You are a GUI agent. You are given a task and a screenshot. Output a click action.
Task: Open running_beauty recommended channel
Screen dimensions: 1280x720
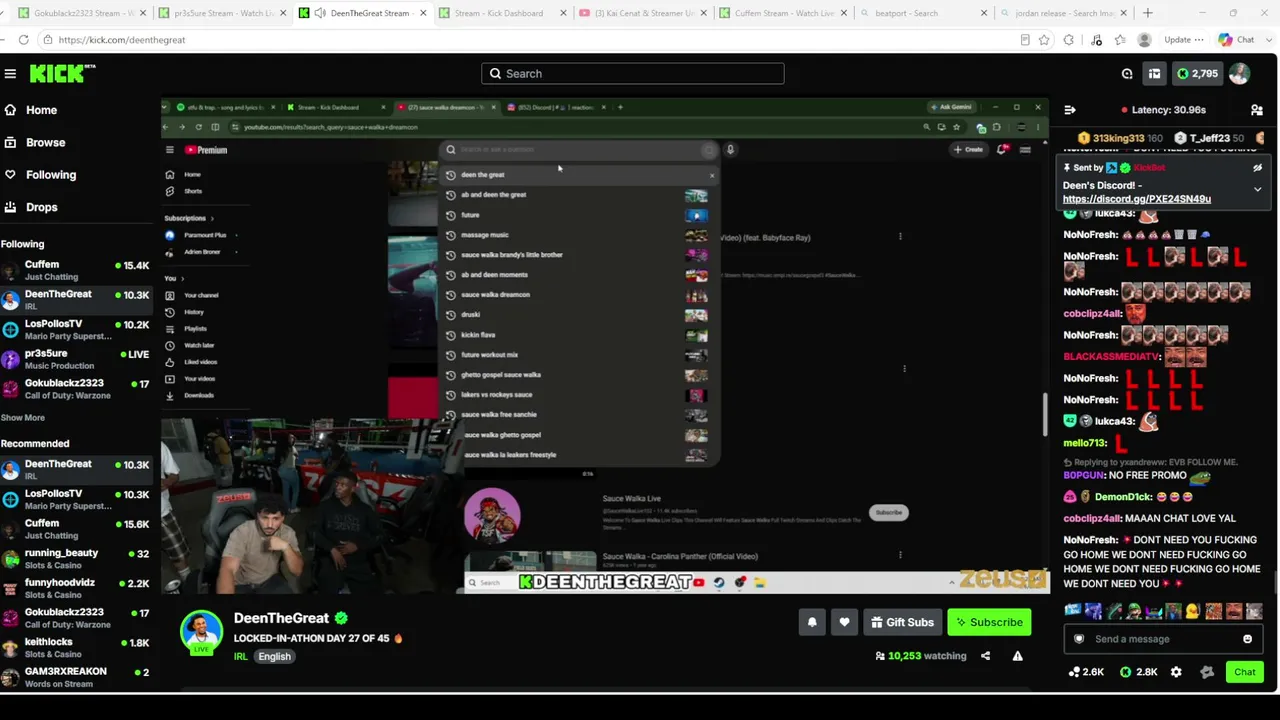pyautogui.click(x=75, y=558)
